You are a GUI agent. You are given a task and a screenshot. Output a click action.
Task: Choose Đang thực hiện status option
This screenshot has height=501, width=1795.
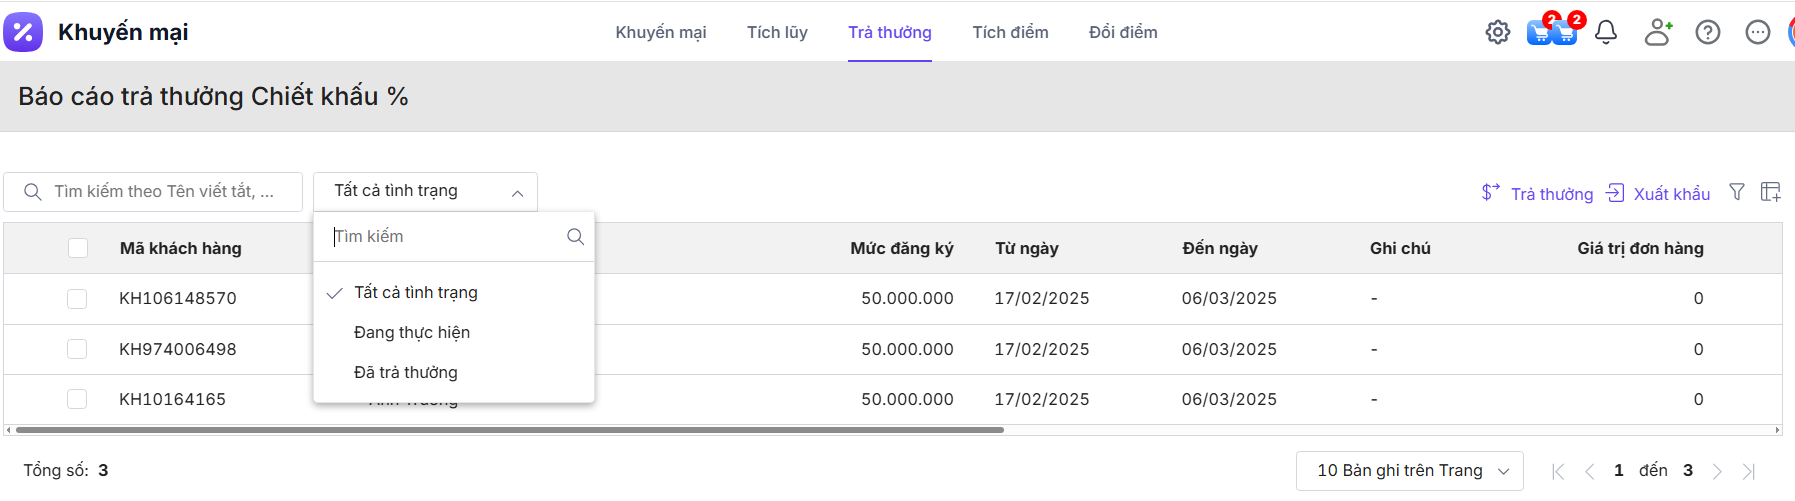coord(412,333)
